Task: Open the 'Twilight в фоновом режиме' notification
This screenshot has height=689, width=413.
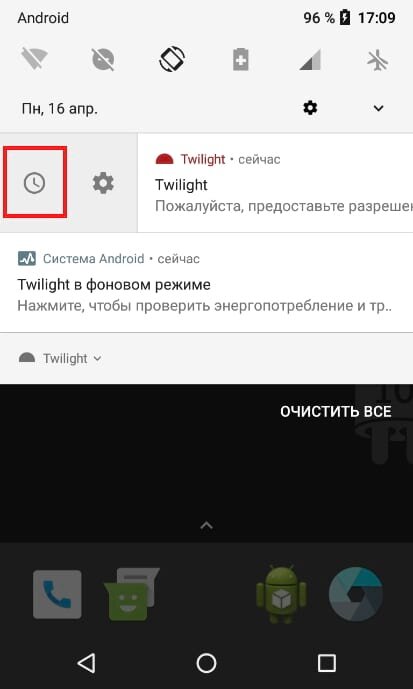Action: (x=206, y=283)
